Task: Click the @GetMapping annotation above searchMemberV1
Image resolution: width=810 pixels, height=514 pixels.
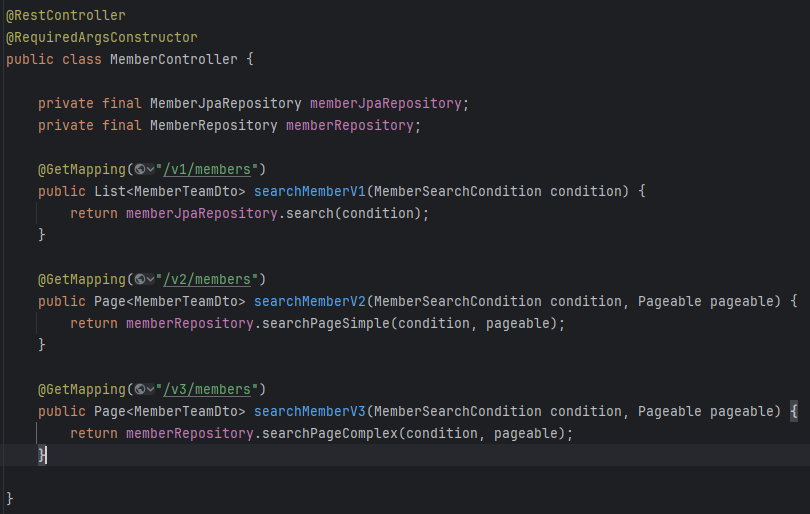Action: [x=82, y=169]
